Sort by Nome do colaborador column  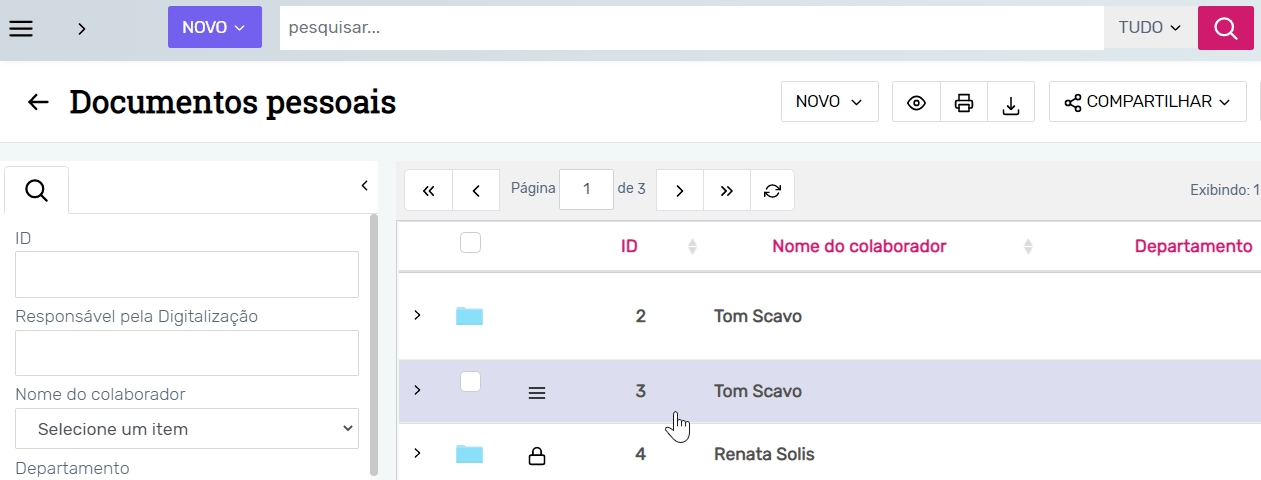point(858,246)
